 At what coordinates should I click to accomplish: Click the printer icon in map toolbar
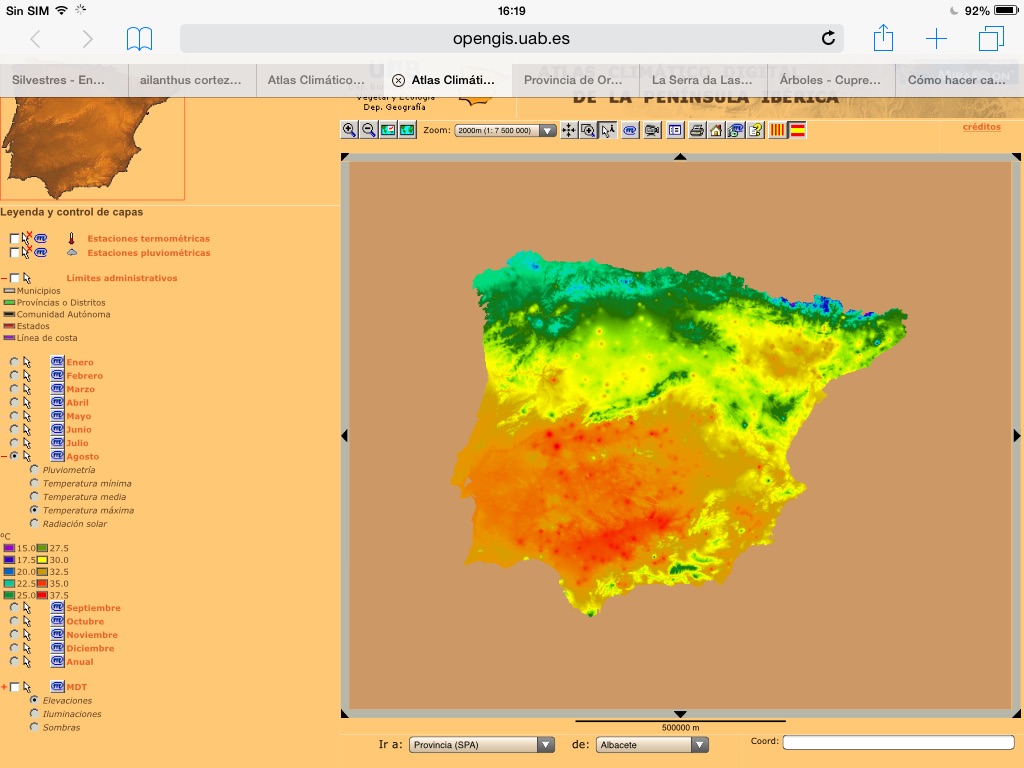(x=697, y=130)
